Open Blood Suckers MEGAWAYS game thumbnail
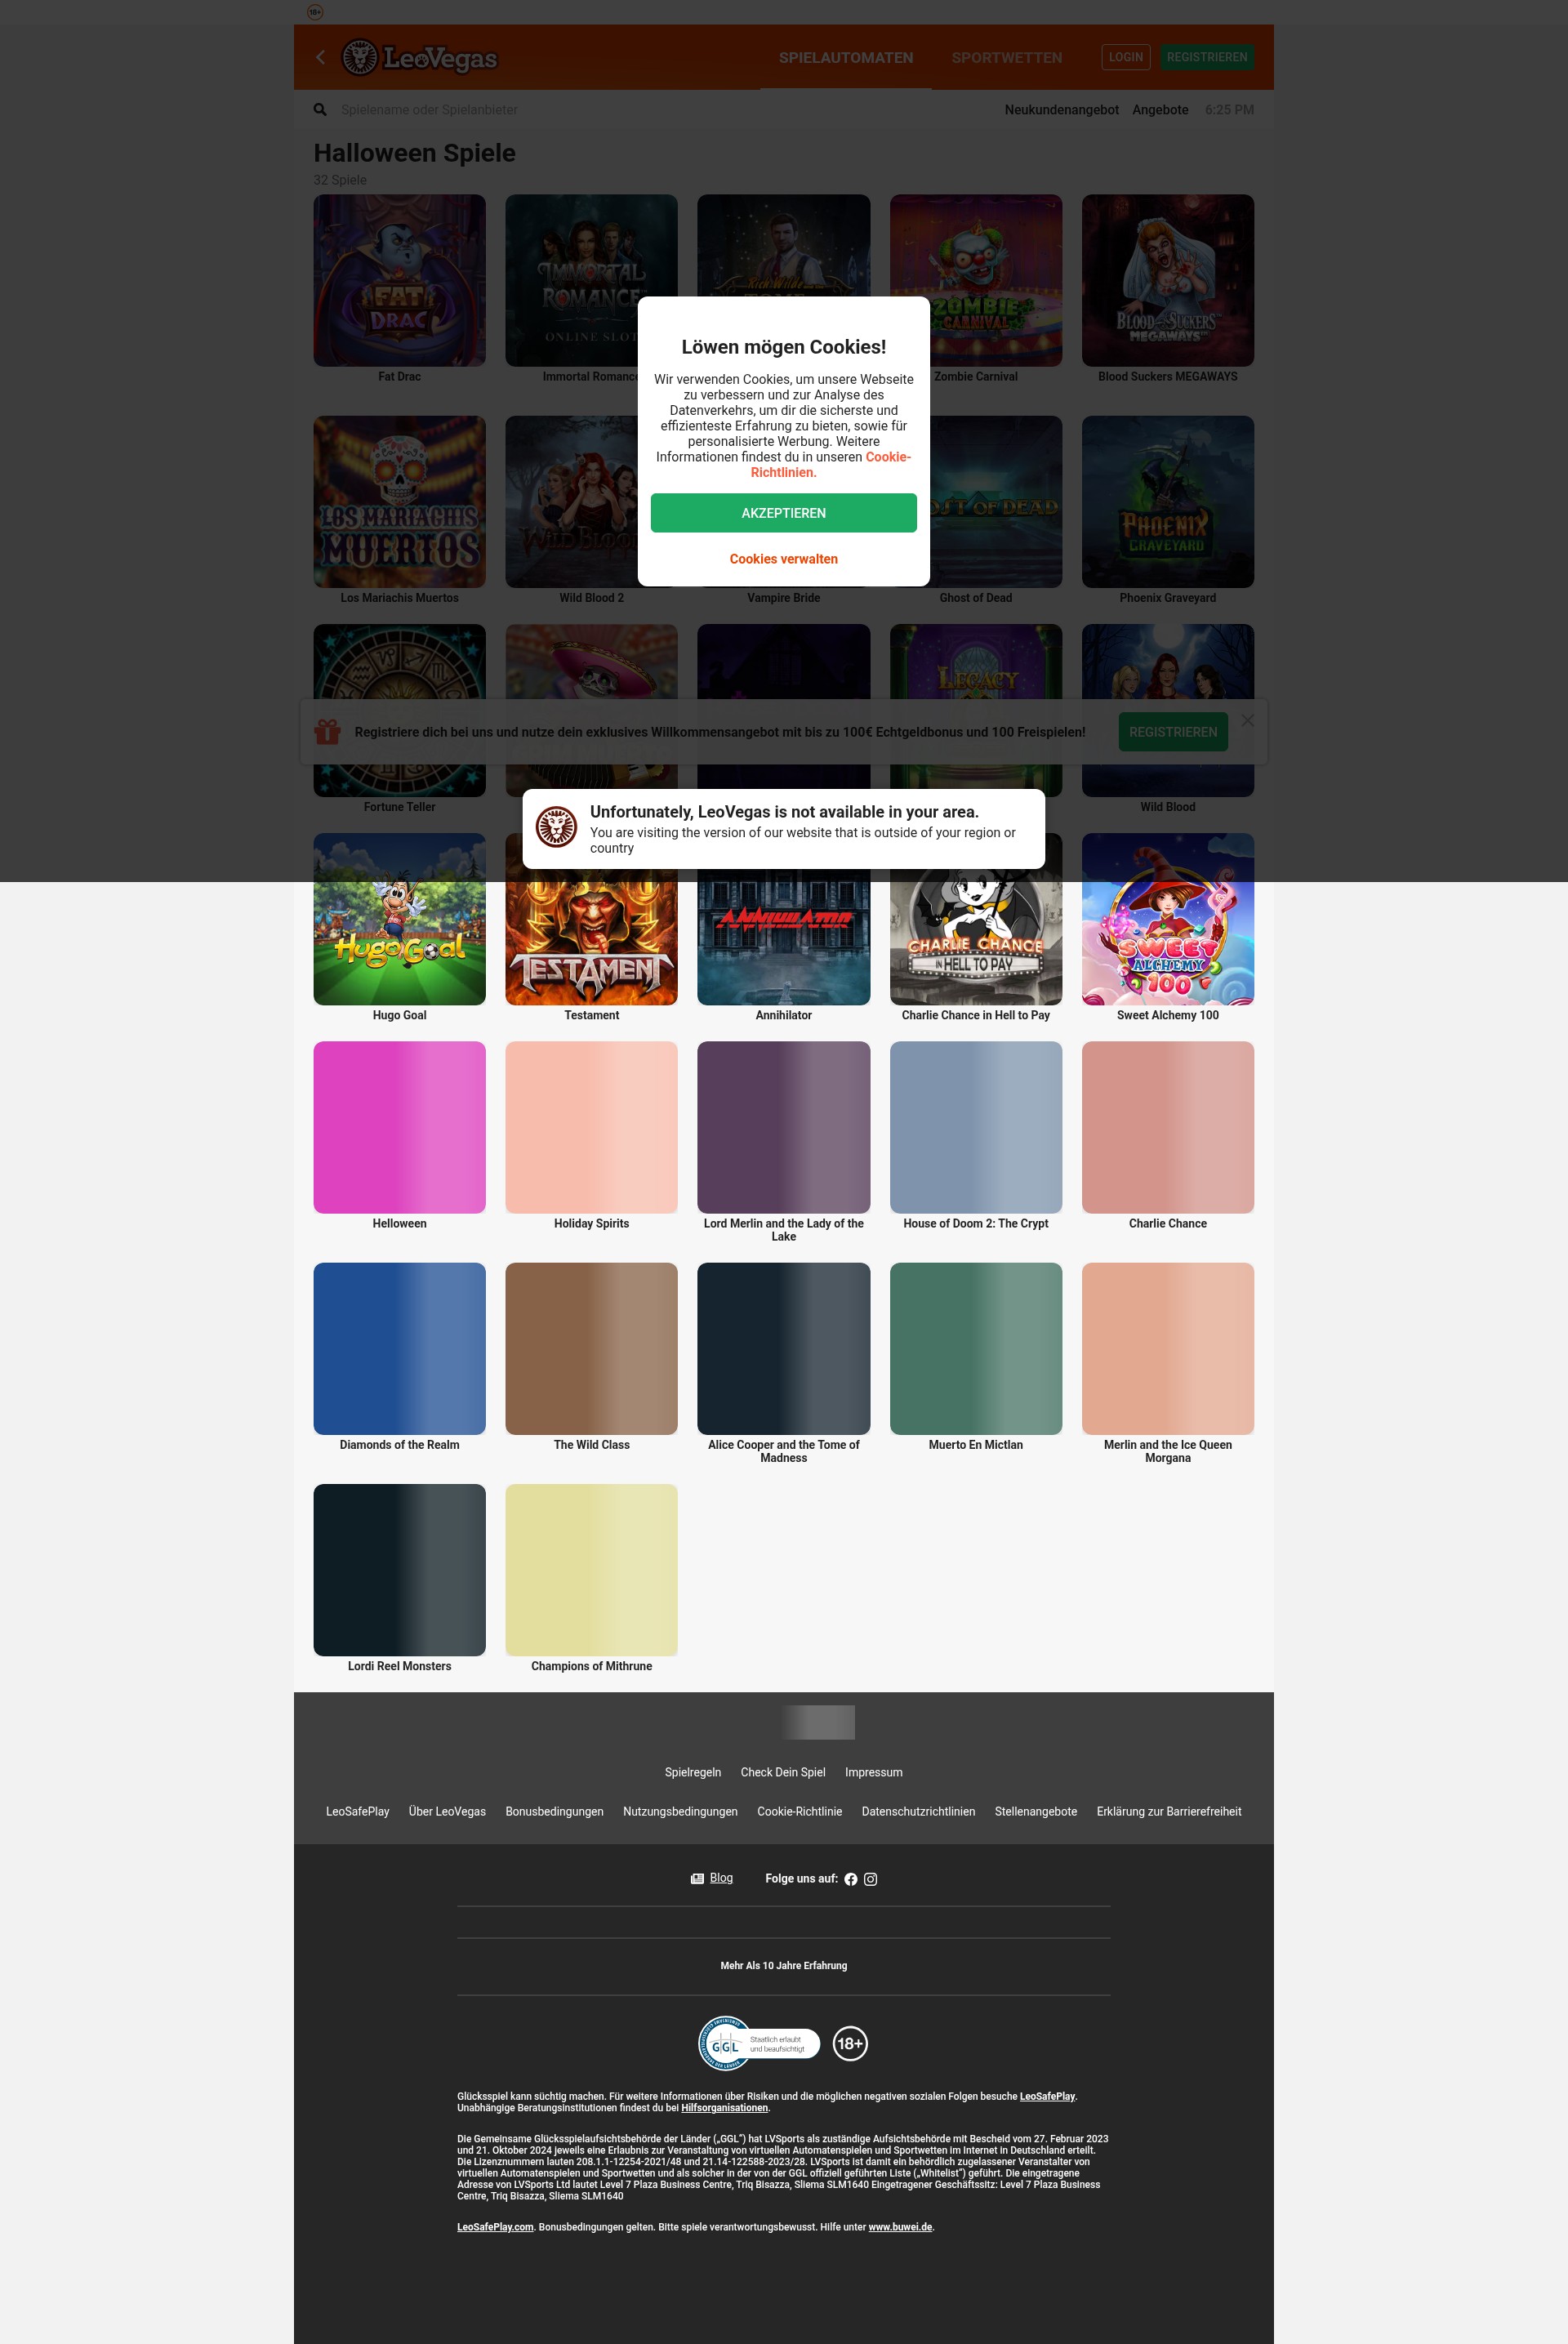Image resolution: width=1568 pixels, height=2344 pixels. pyautogui.click(x=1168, y=280)
